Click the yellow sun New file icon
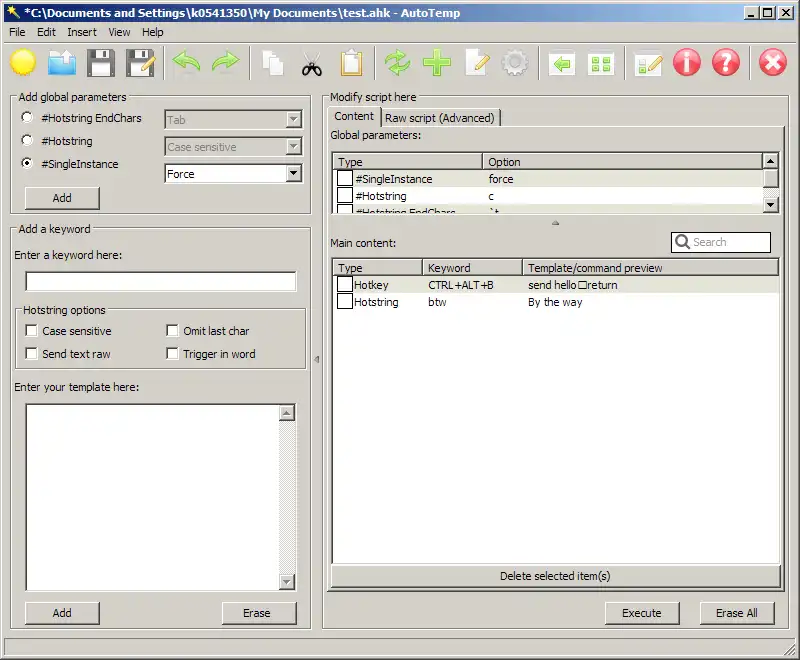The image size is (800, 660). tap(23, 63)
